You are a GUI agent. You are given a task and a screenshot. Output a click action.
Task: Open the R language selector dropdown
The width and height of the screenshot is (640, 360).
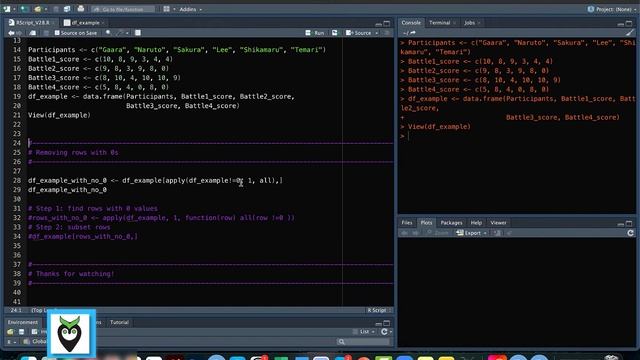click(x=11, y=342)
